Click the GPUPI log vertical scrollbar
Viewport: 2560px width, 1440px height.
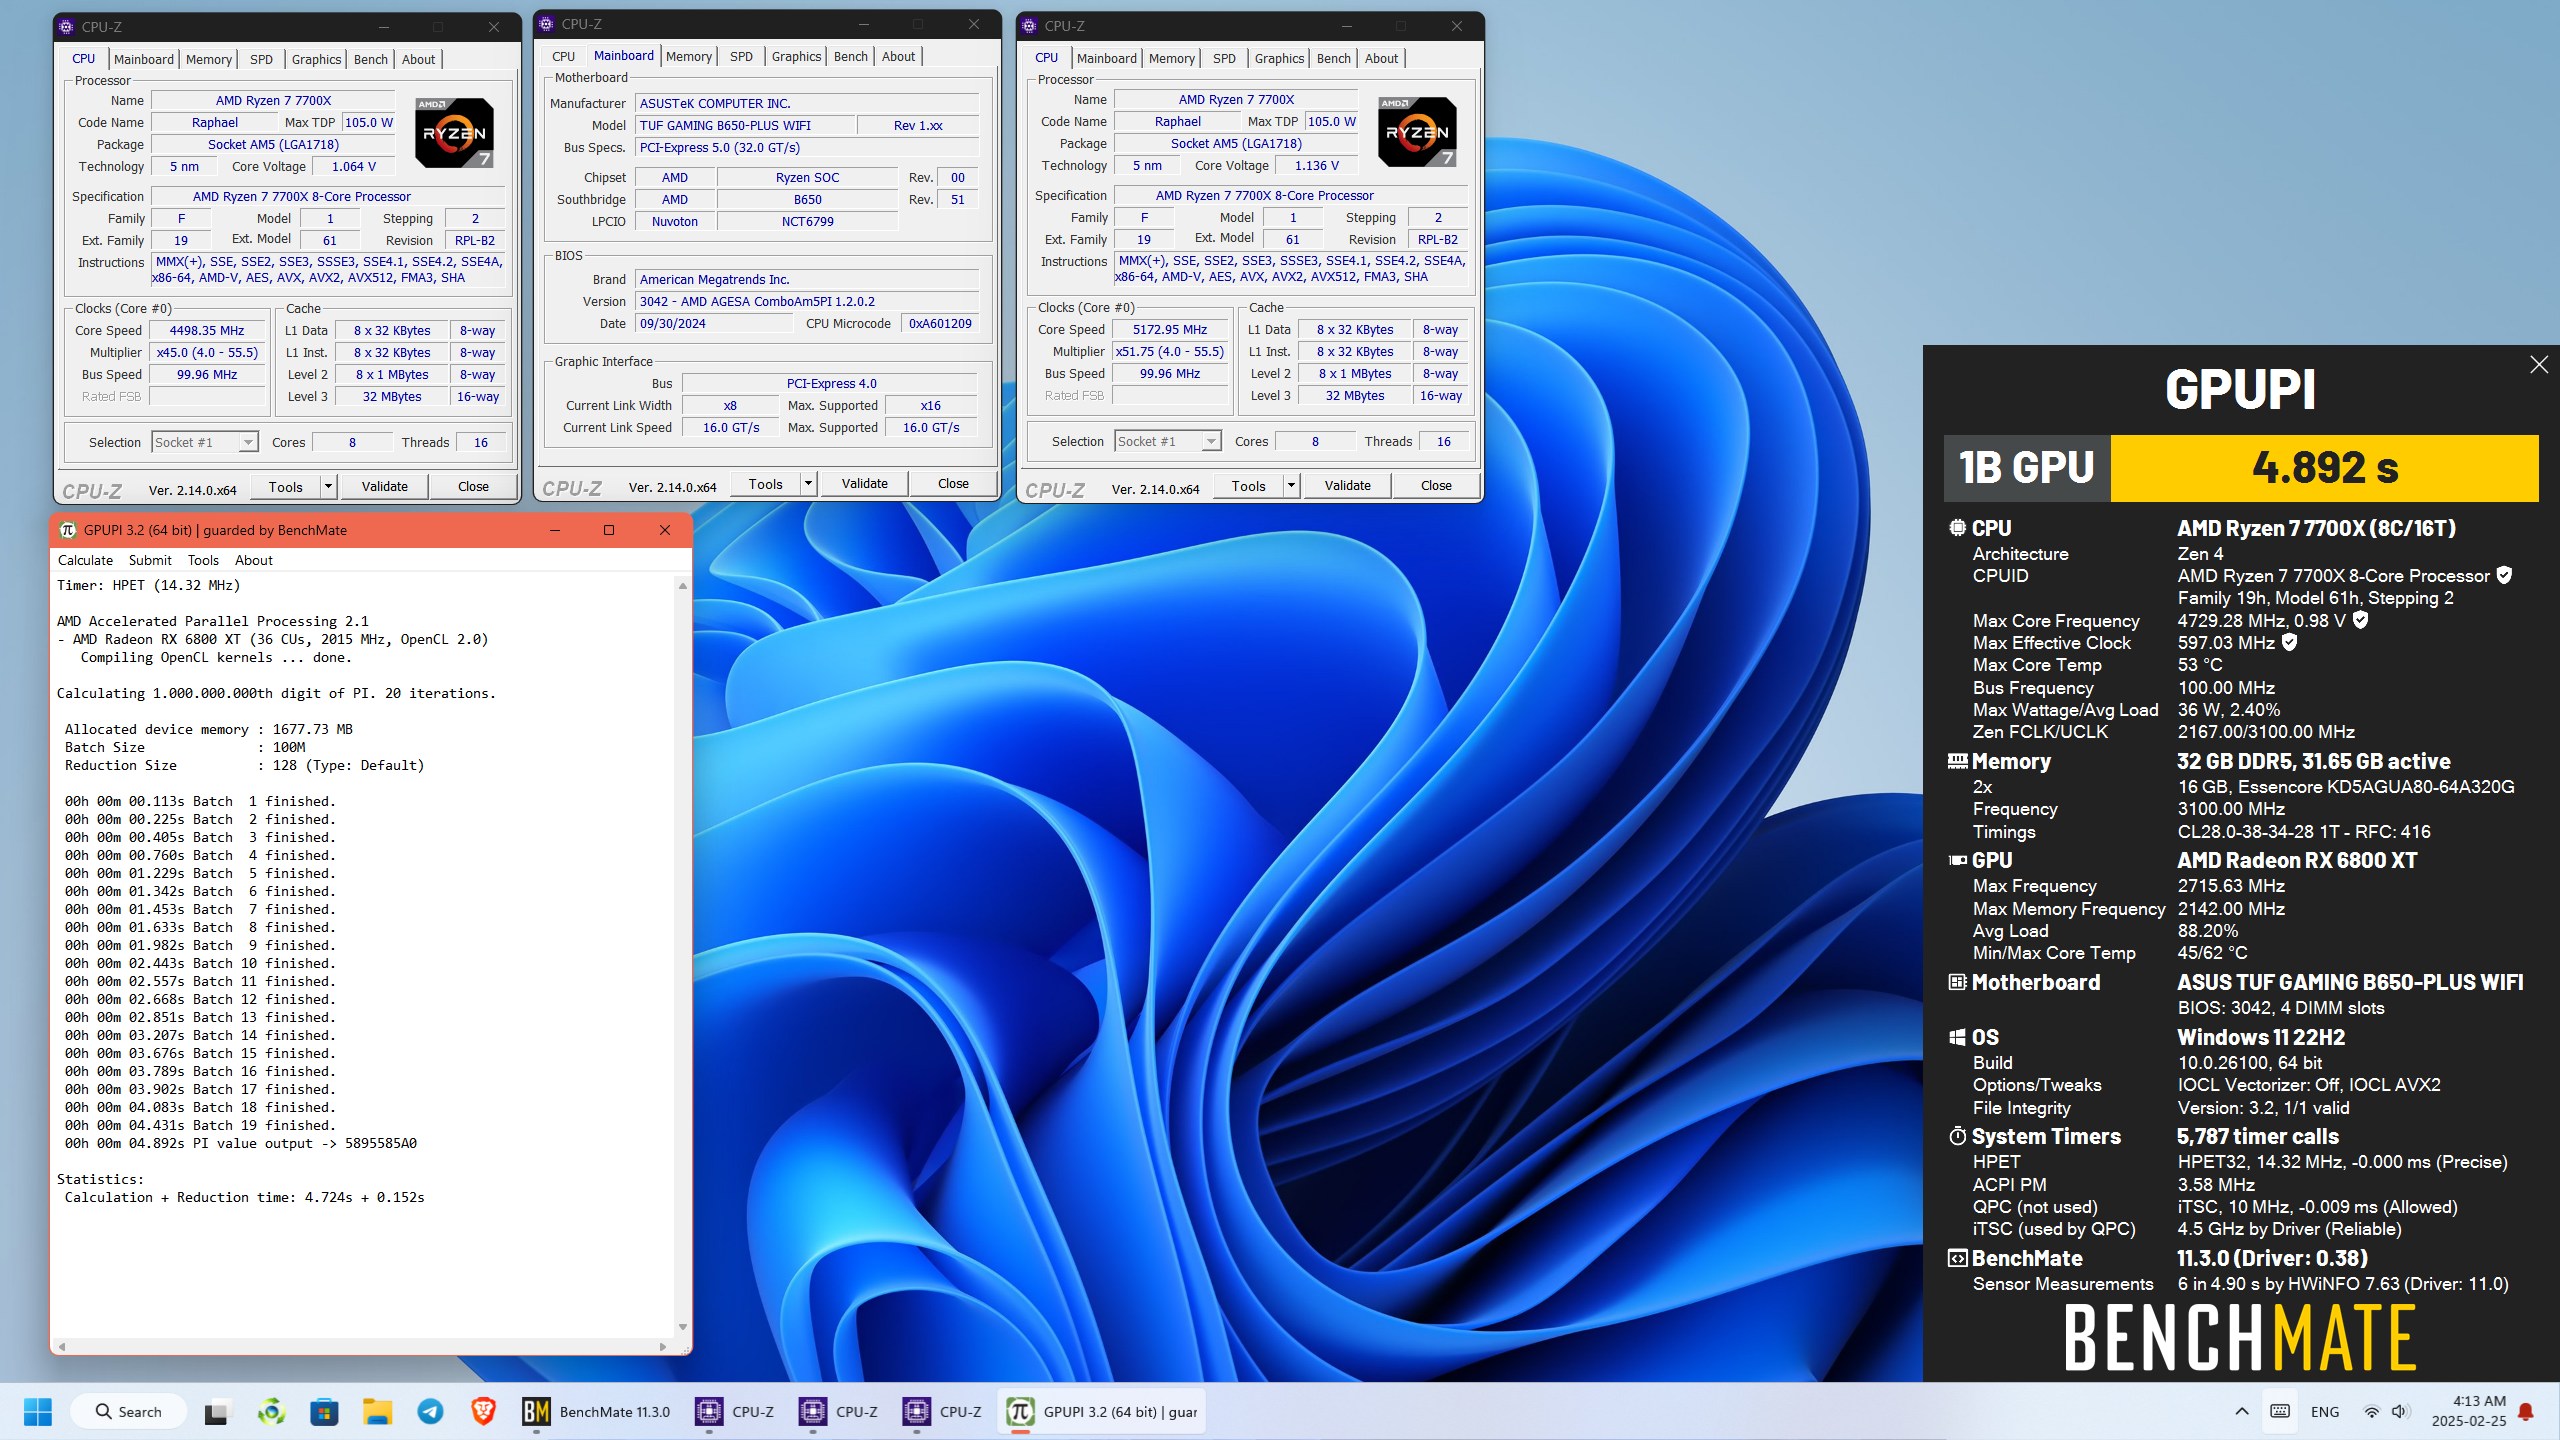[x=683, y=956]
